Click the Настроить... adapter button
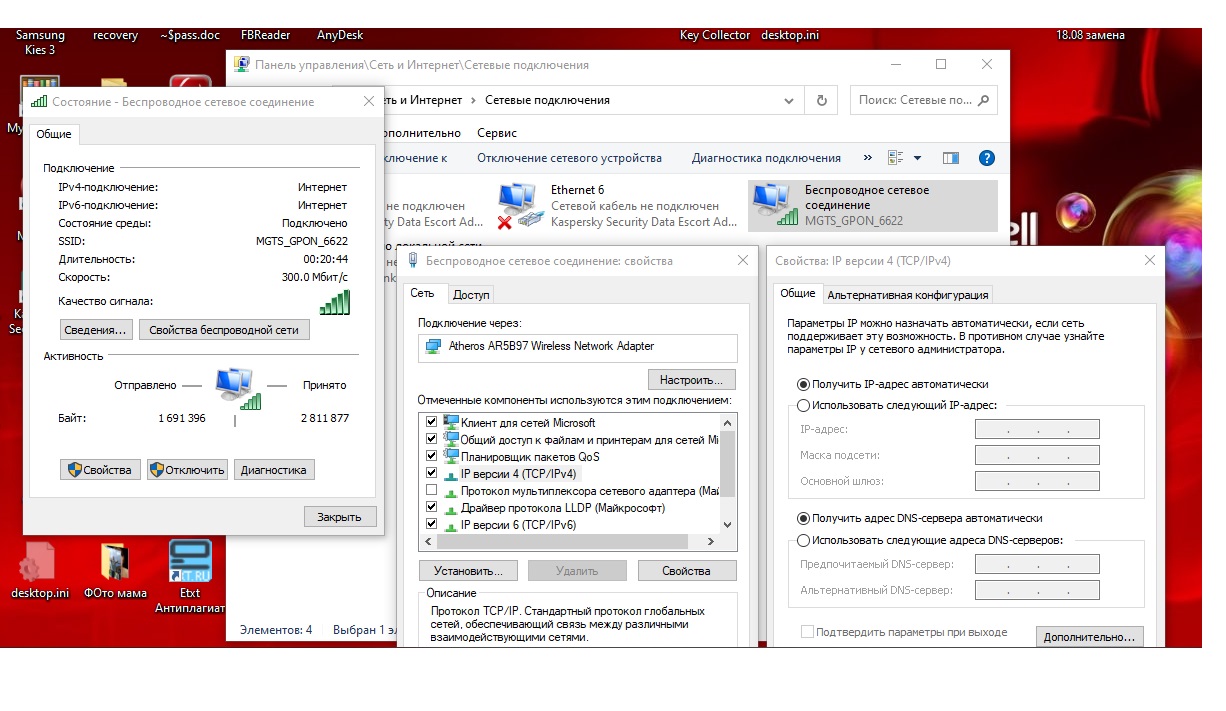The height and width of the screenshot is (711, 1226). pos(691,380)
